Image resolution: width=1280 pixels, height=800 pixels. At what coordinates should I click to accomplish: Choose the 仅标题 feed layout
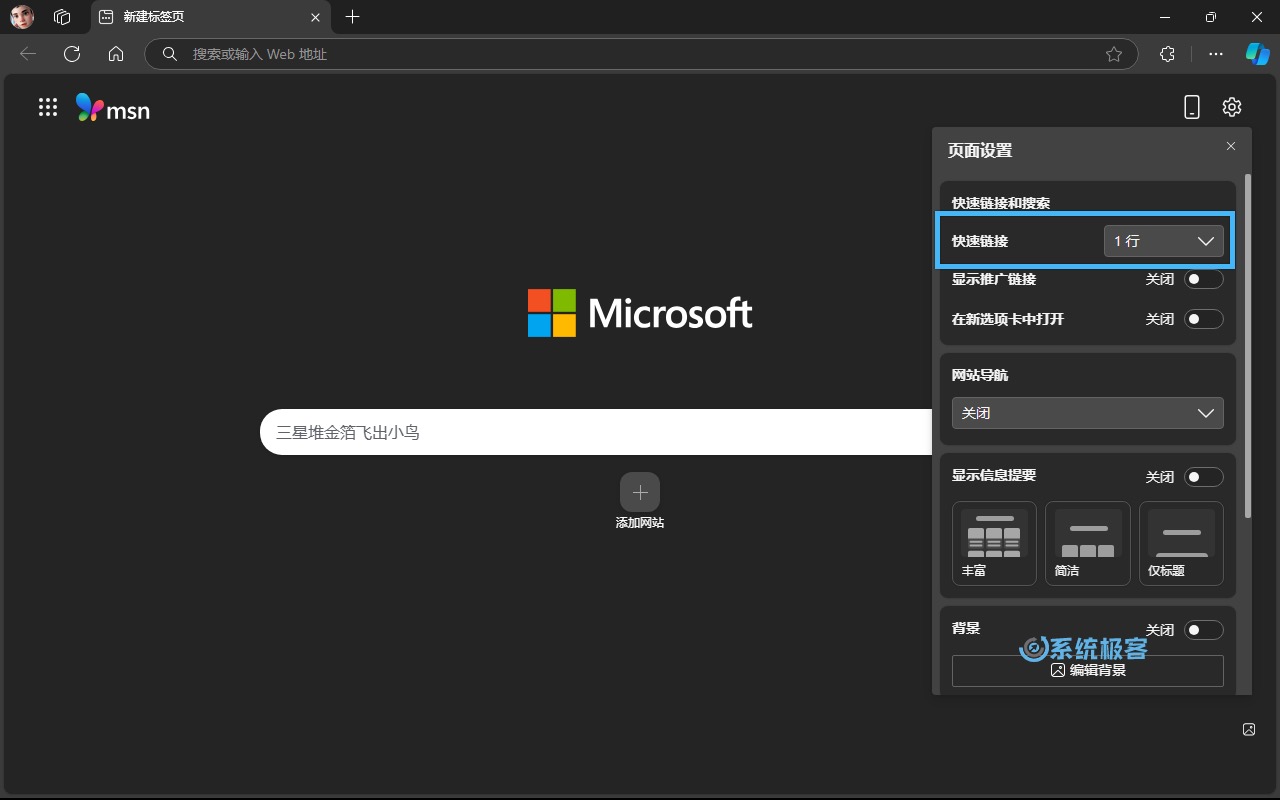point(1181,543)
